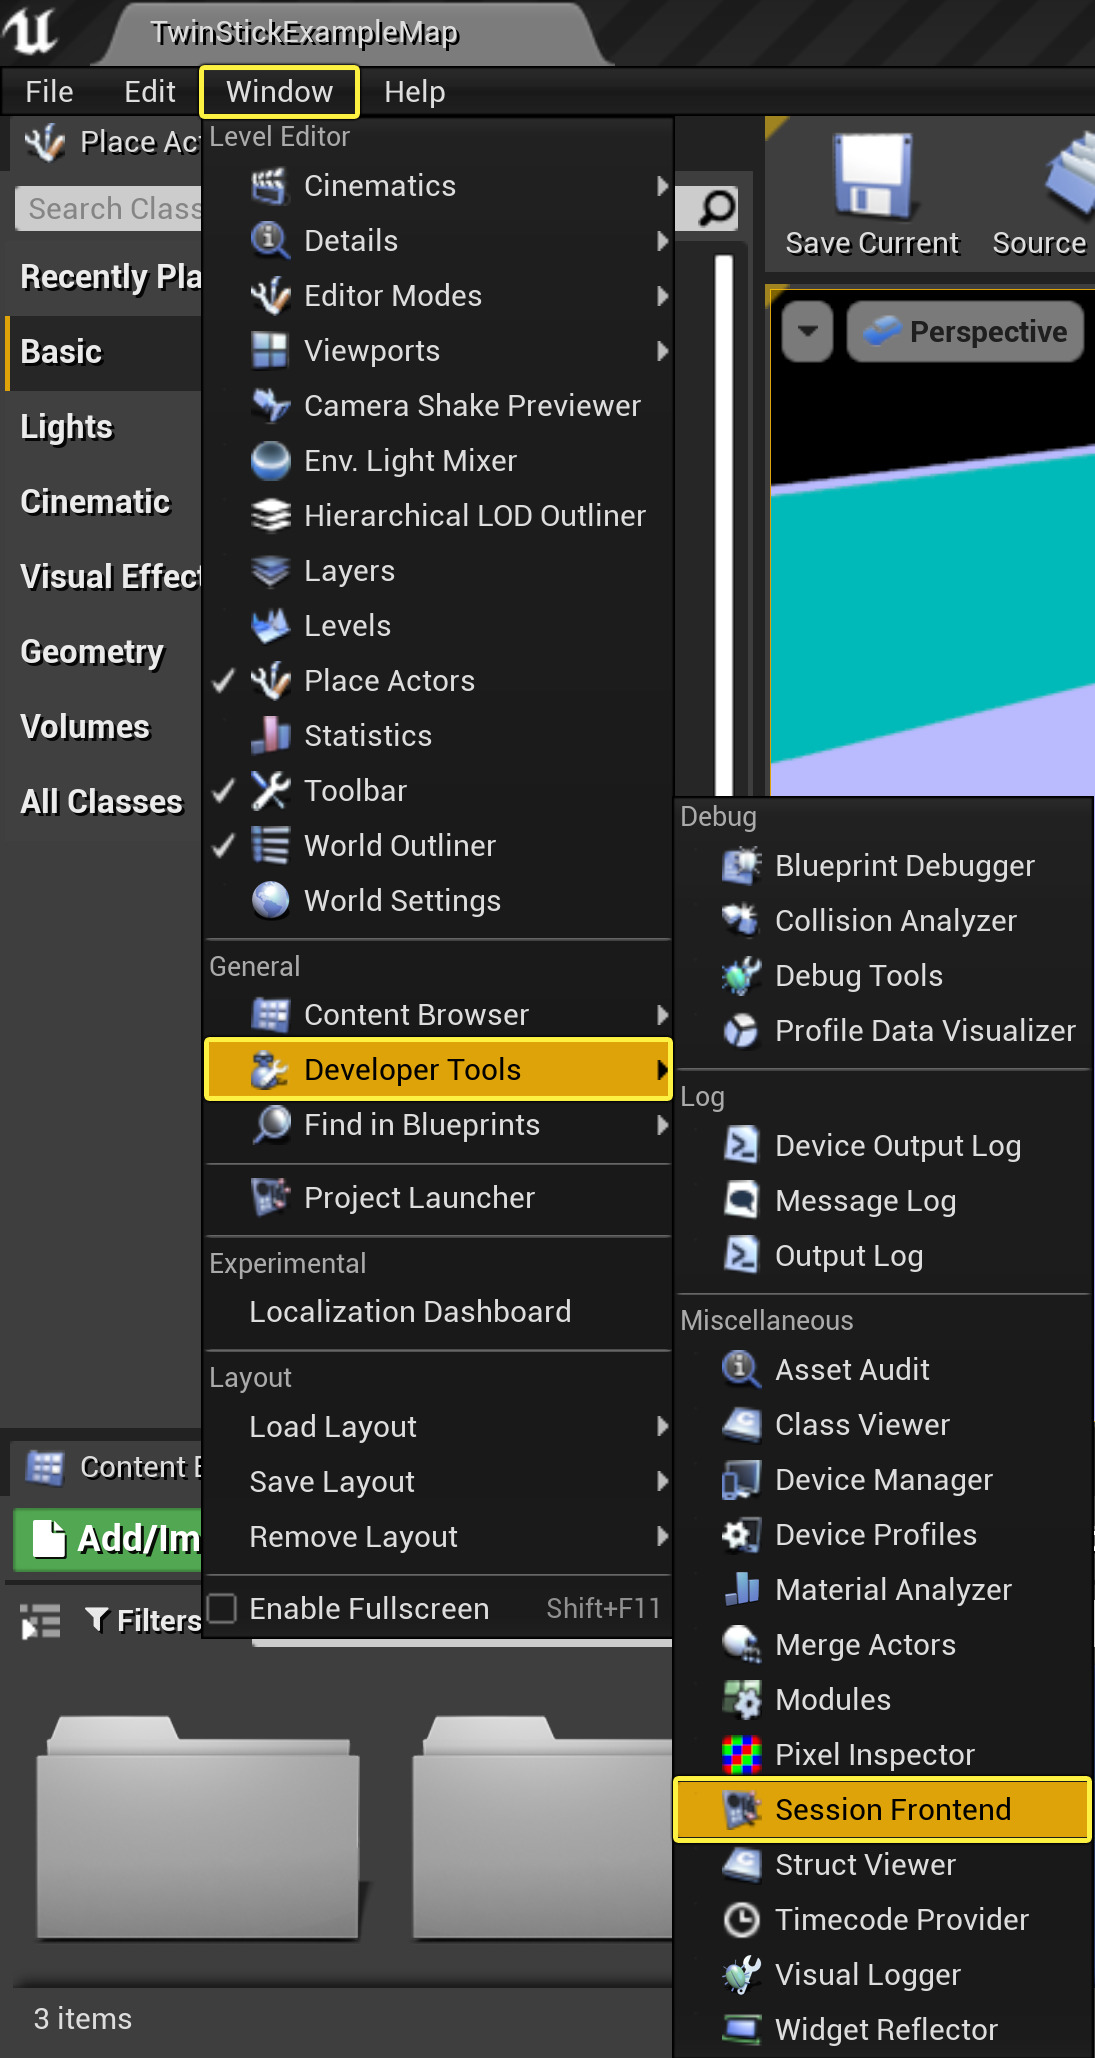
Task: Expand the Load Layout submenu arrow
Action: tap(661, 1427)
